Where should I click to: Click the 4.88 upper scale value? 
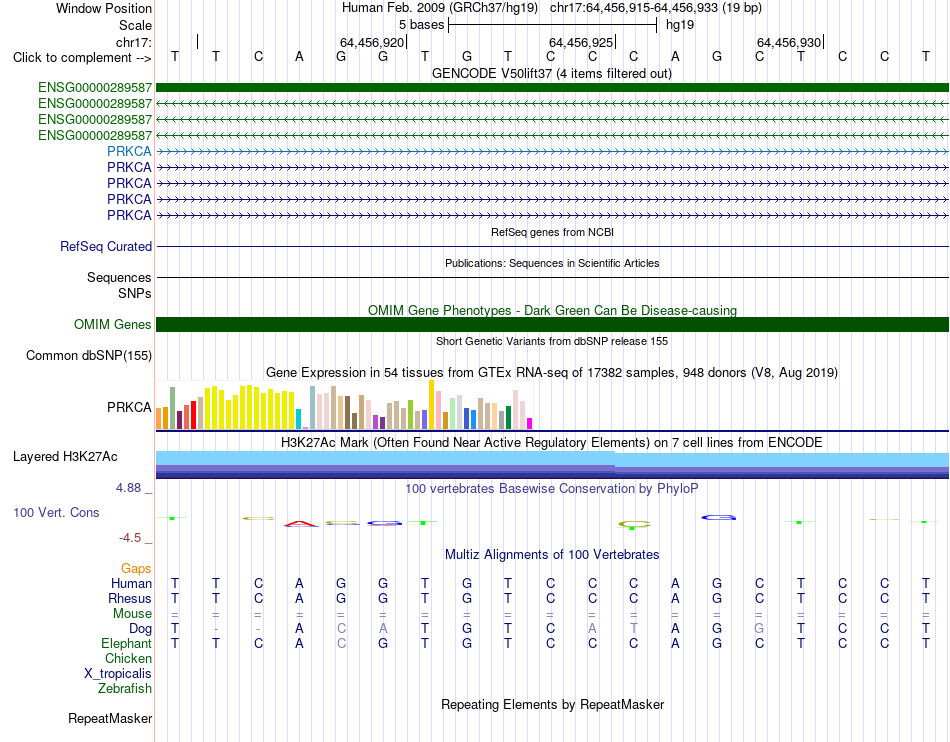128,488
